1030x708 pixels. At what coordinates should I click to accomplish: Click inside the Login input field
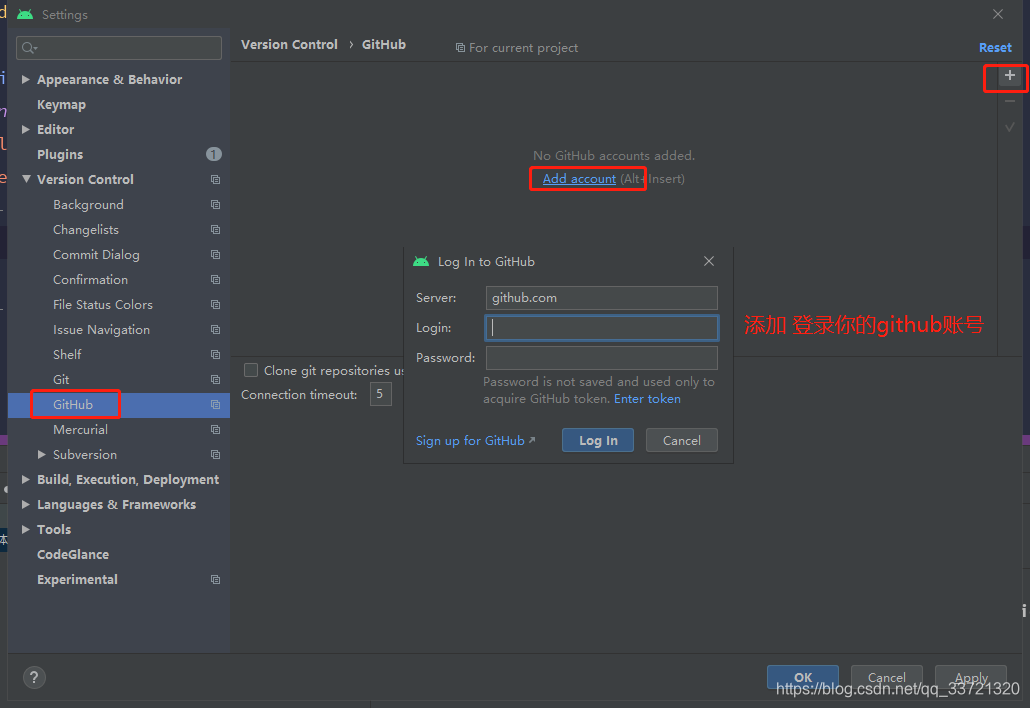pos(601,327)
